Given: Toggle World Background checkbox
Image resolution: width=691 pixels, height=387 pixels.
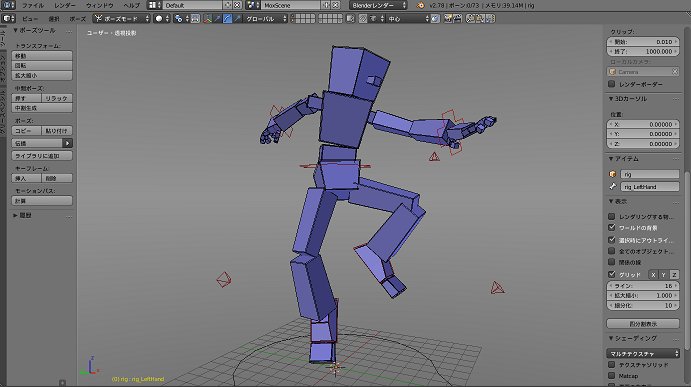Looking at the screenshot, I should coord(612,227).
